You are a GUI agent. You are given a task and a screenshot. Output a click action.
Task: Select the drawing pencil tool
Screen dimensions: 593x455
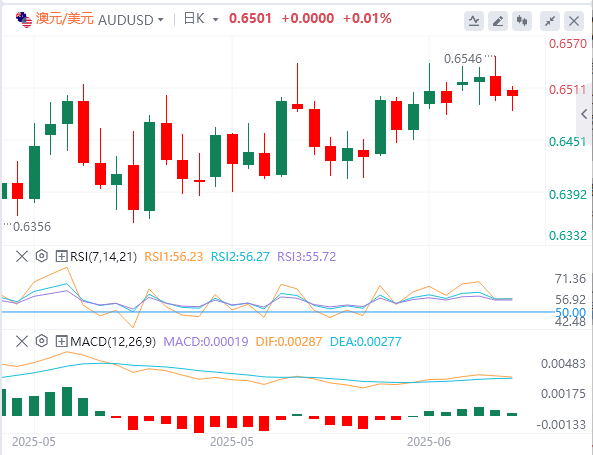point(498,21)
